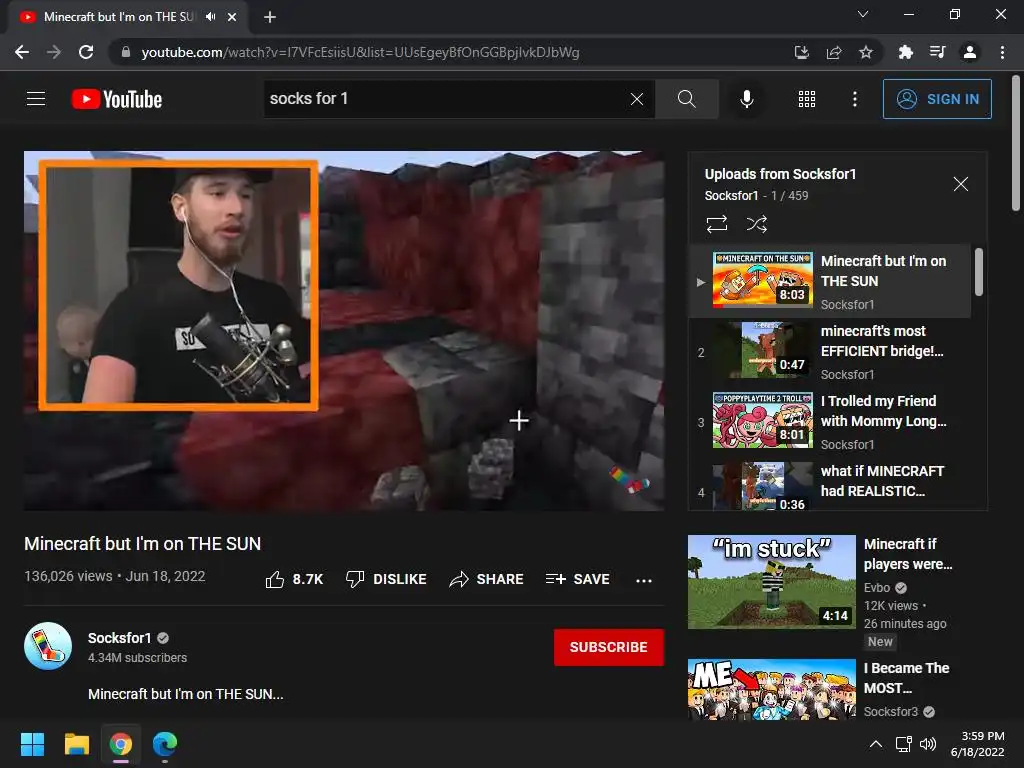Go back in browser

coord(22,52)
